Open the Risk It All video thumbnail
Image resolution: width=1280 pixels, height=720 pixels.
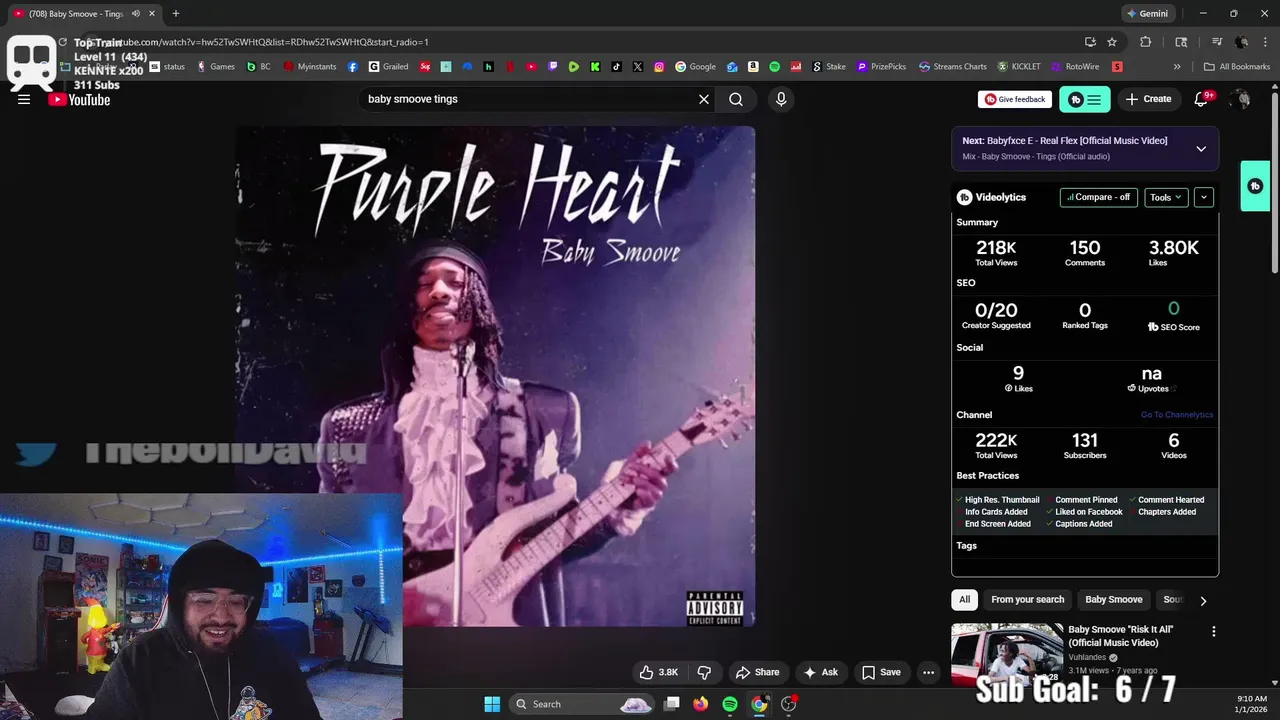pos(1007,655)
